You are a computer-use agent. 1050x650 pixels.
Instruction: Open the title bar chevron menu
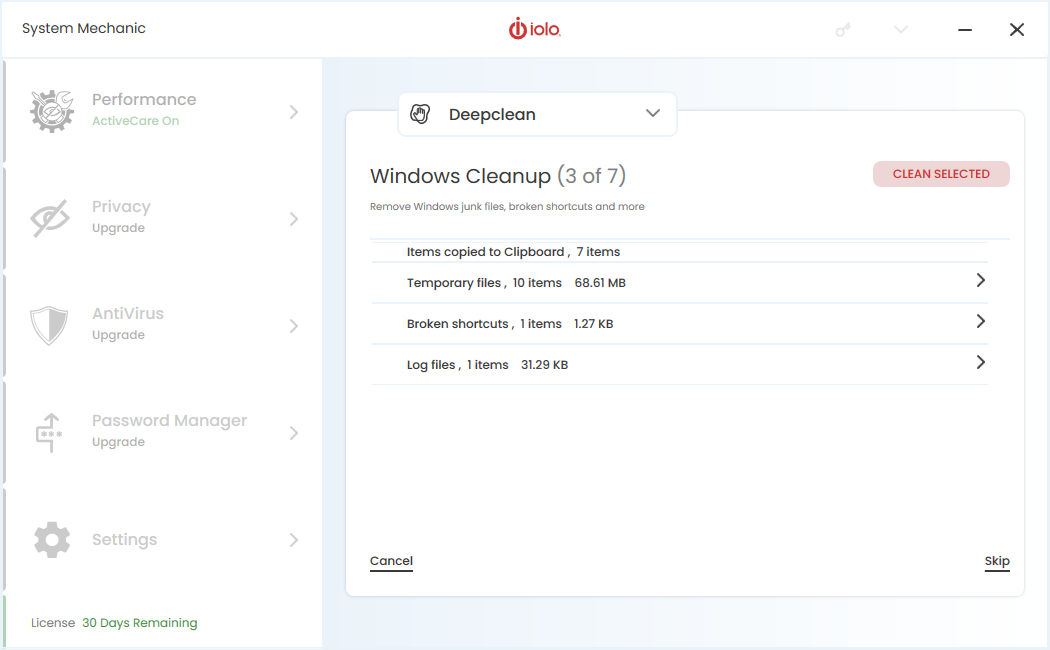901,29
